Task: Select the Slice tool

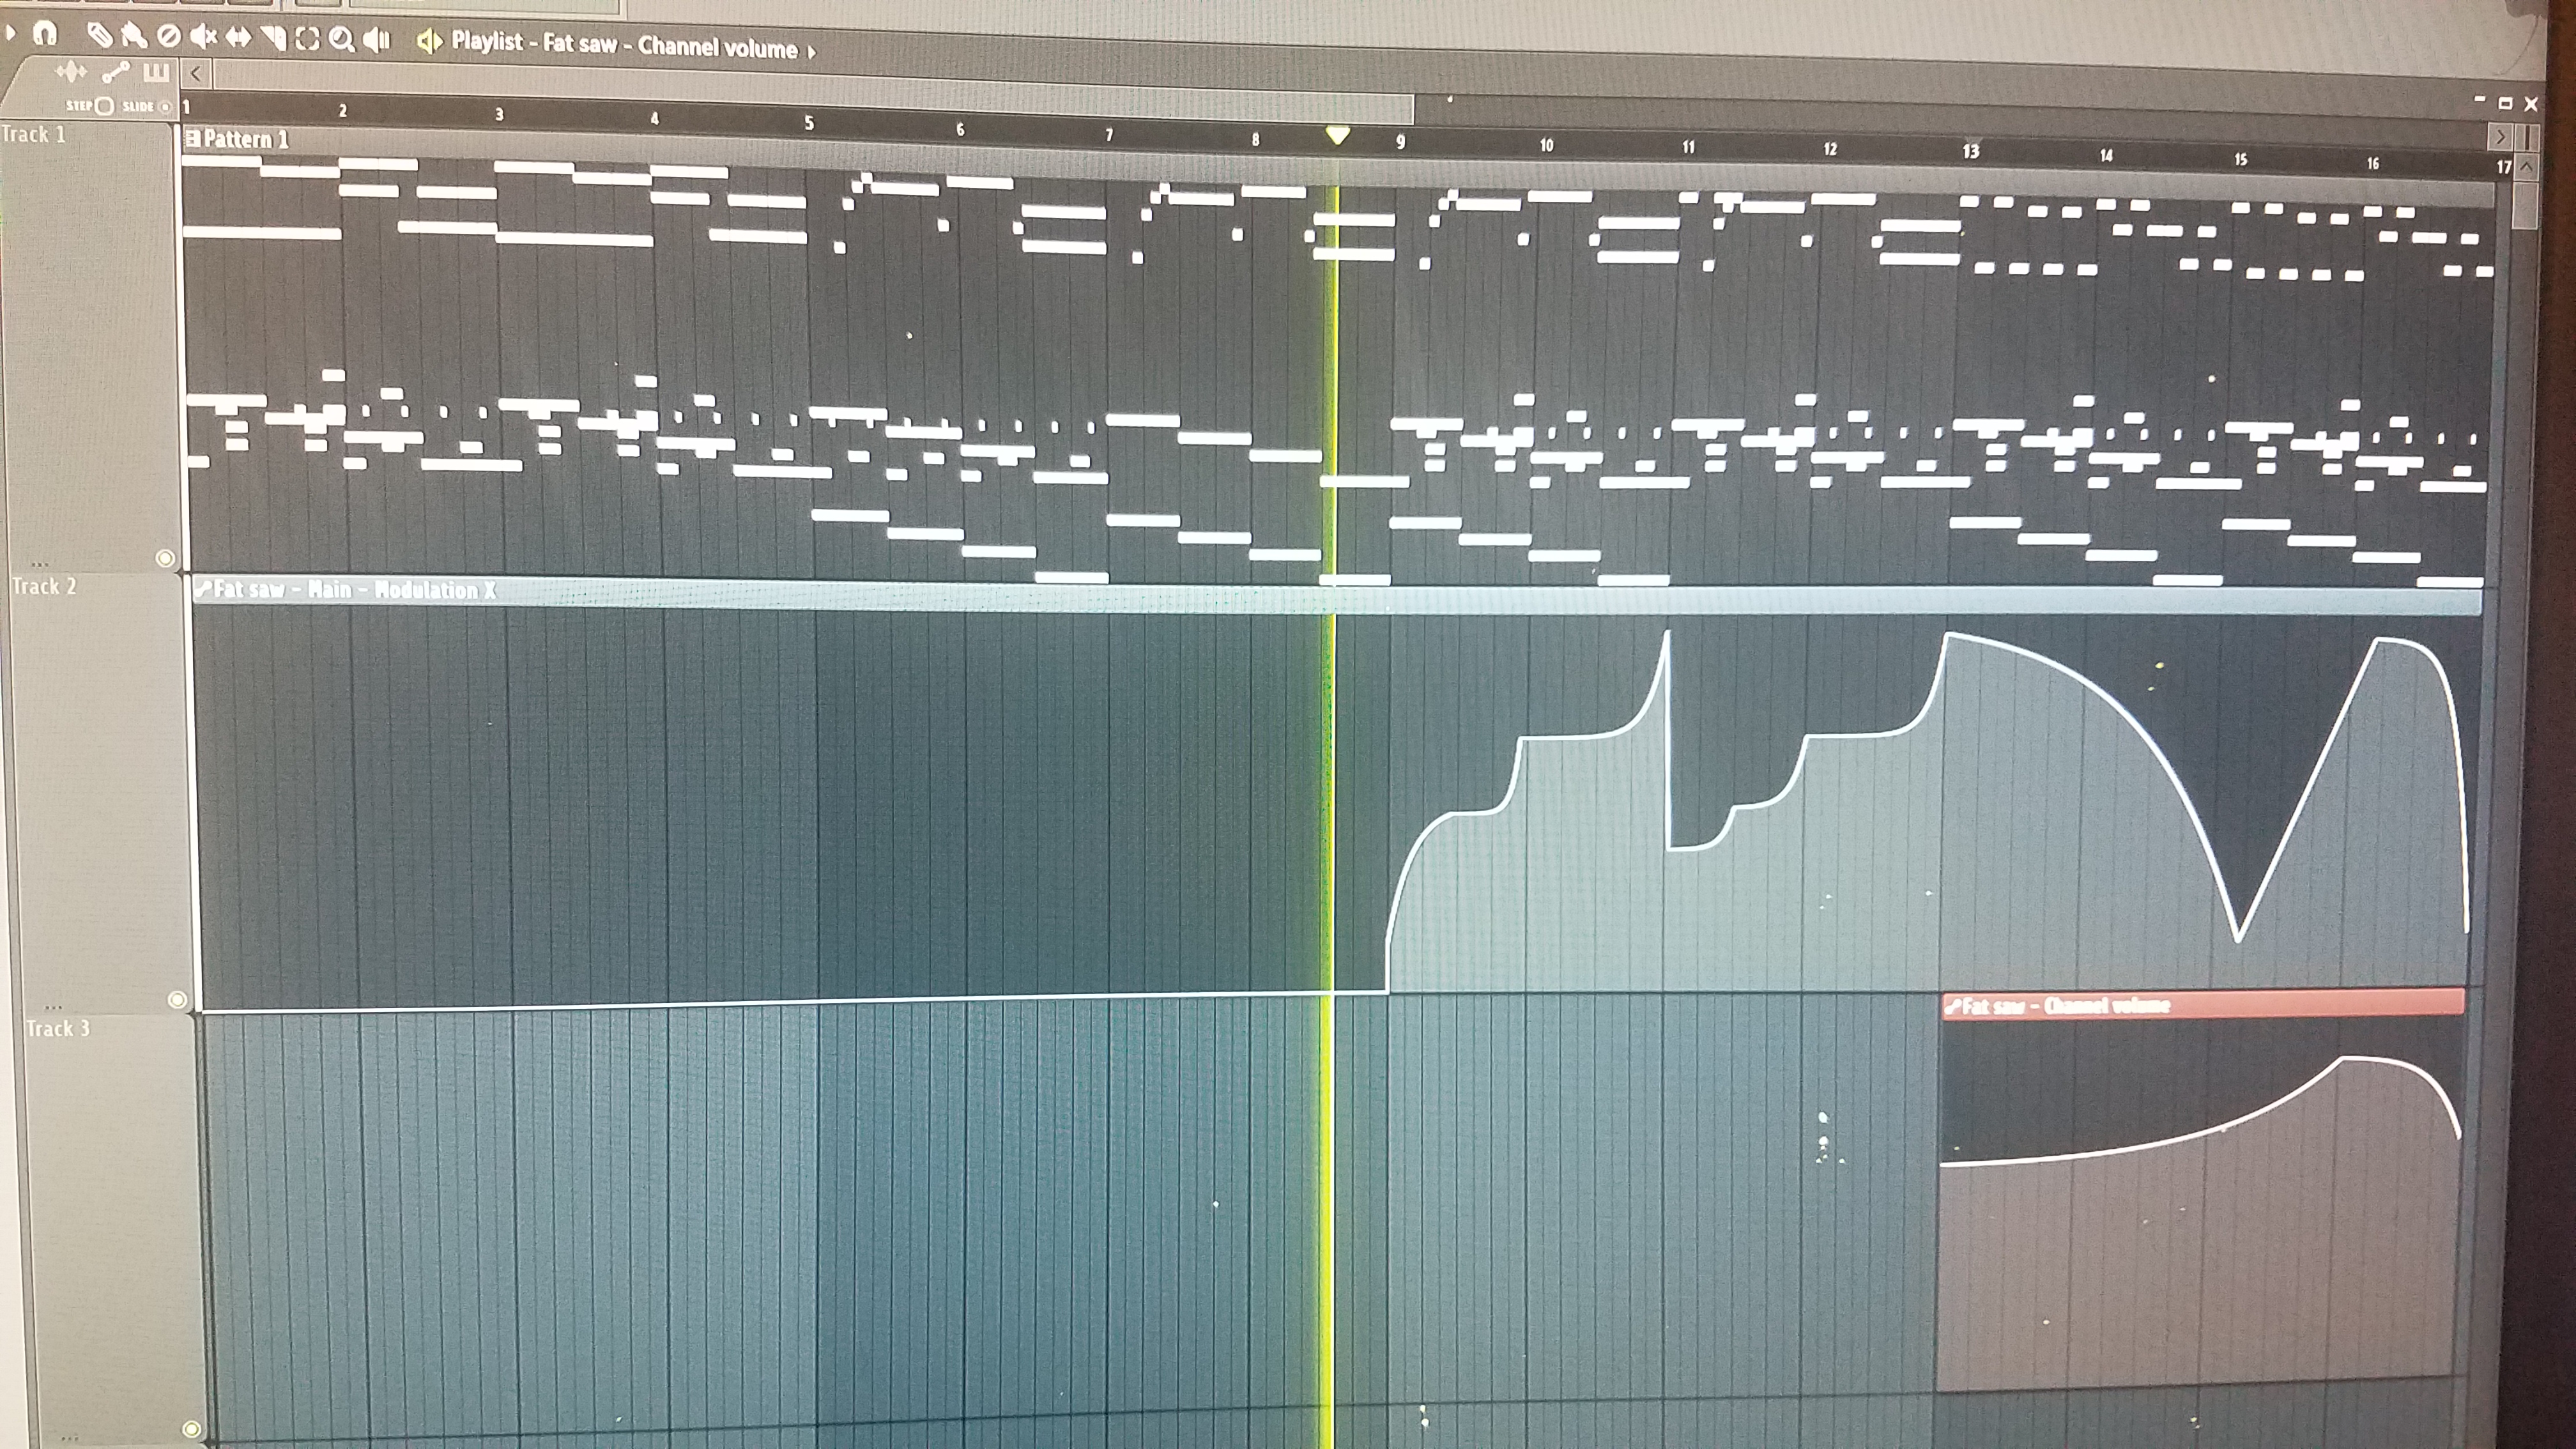Action: point(273,38)
